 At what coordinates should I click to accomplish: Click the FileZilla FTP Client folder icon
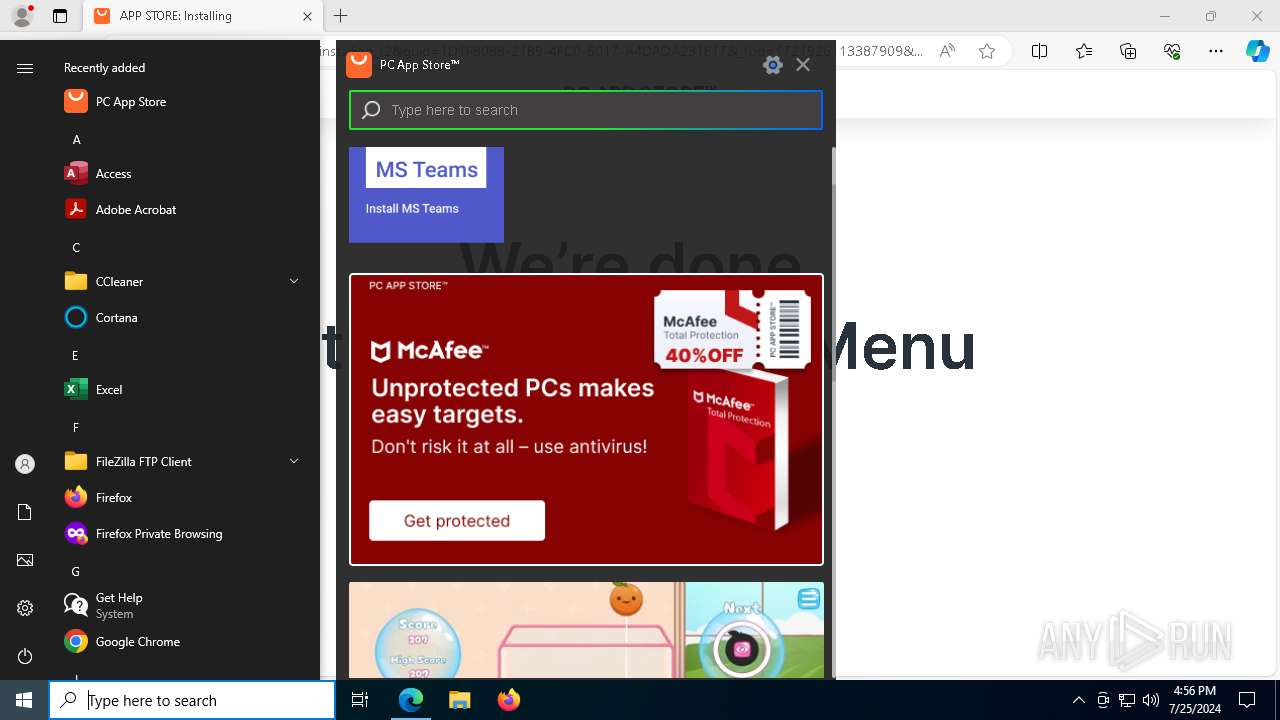point(76,462)
